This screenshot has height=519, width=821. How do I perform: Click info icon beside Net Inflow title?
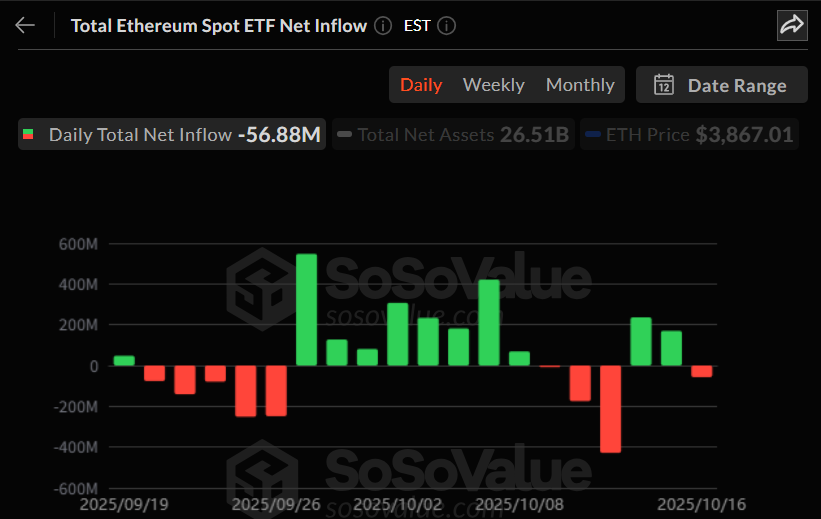pyautogui.click(x=383, y=26)
